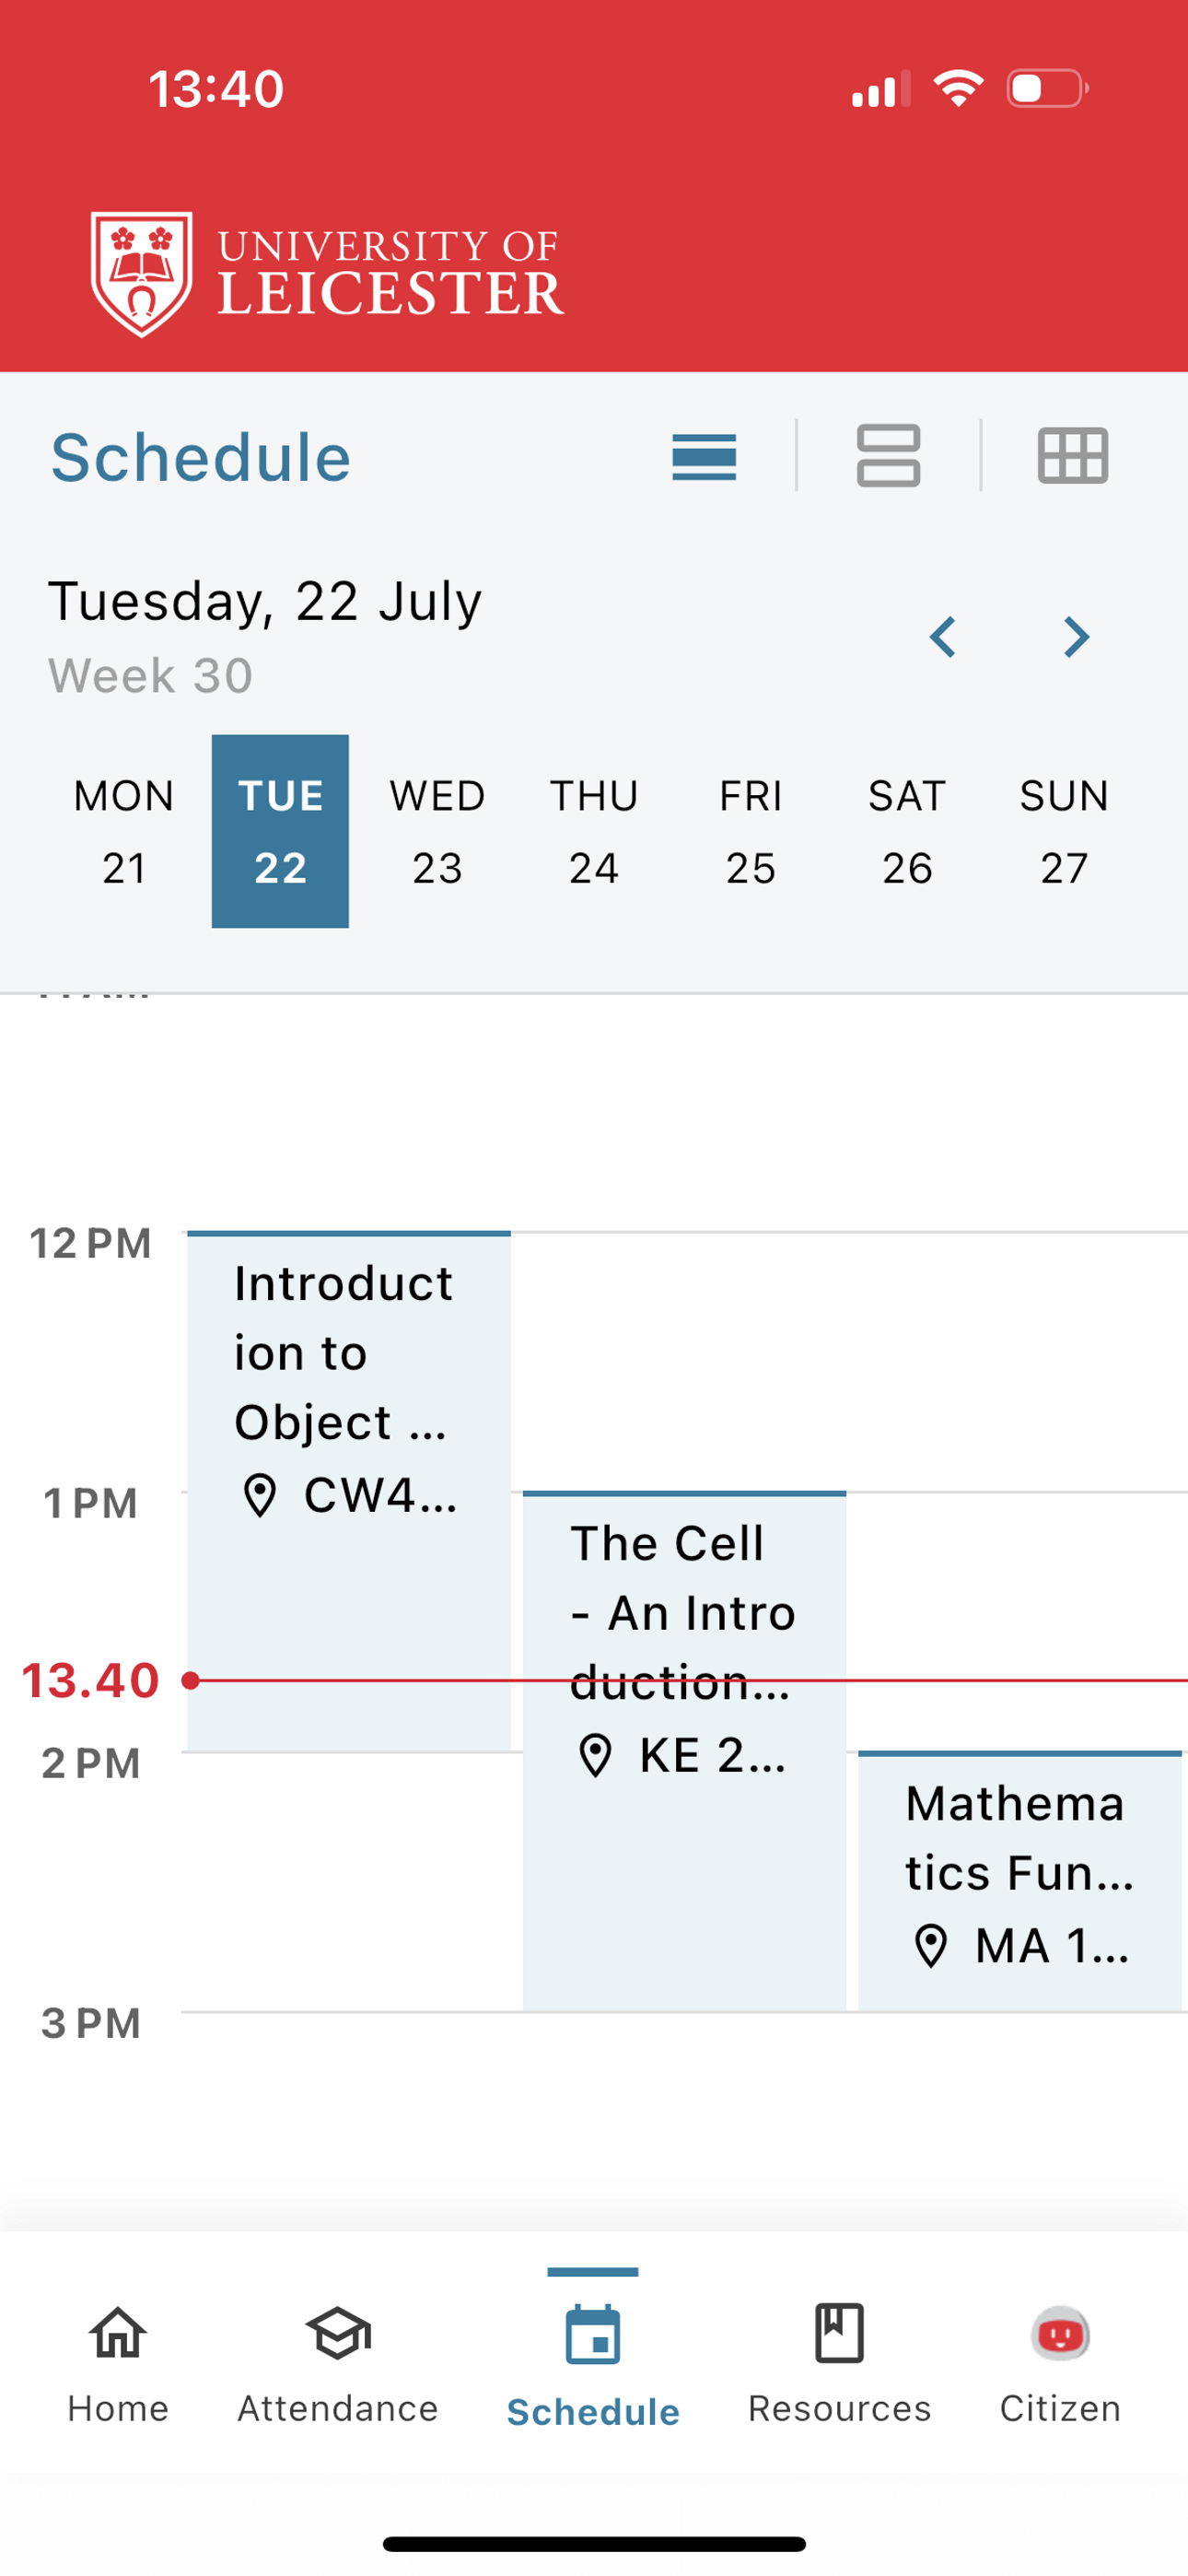The image size is (1188, 2576).
Task: Select Sunday 27 in the week strip
Action: pyautogui.click(x=1064, y=831)
